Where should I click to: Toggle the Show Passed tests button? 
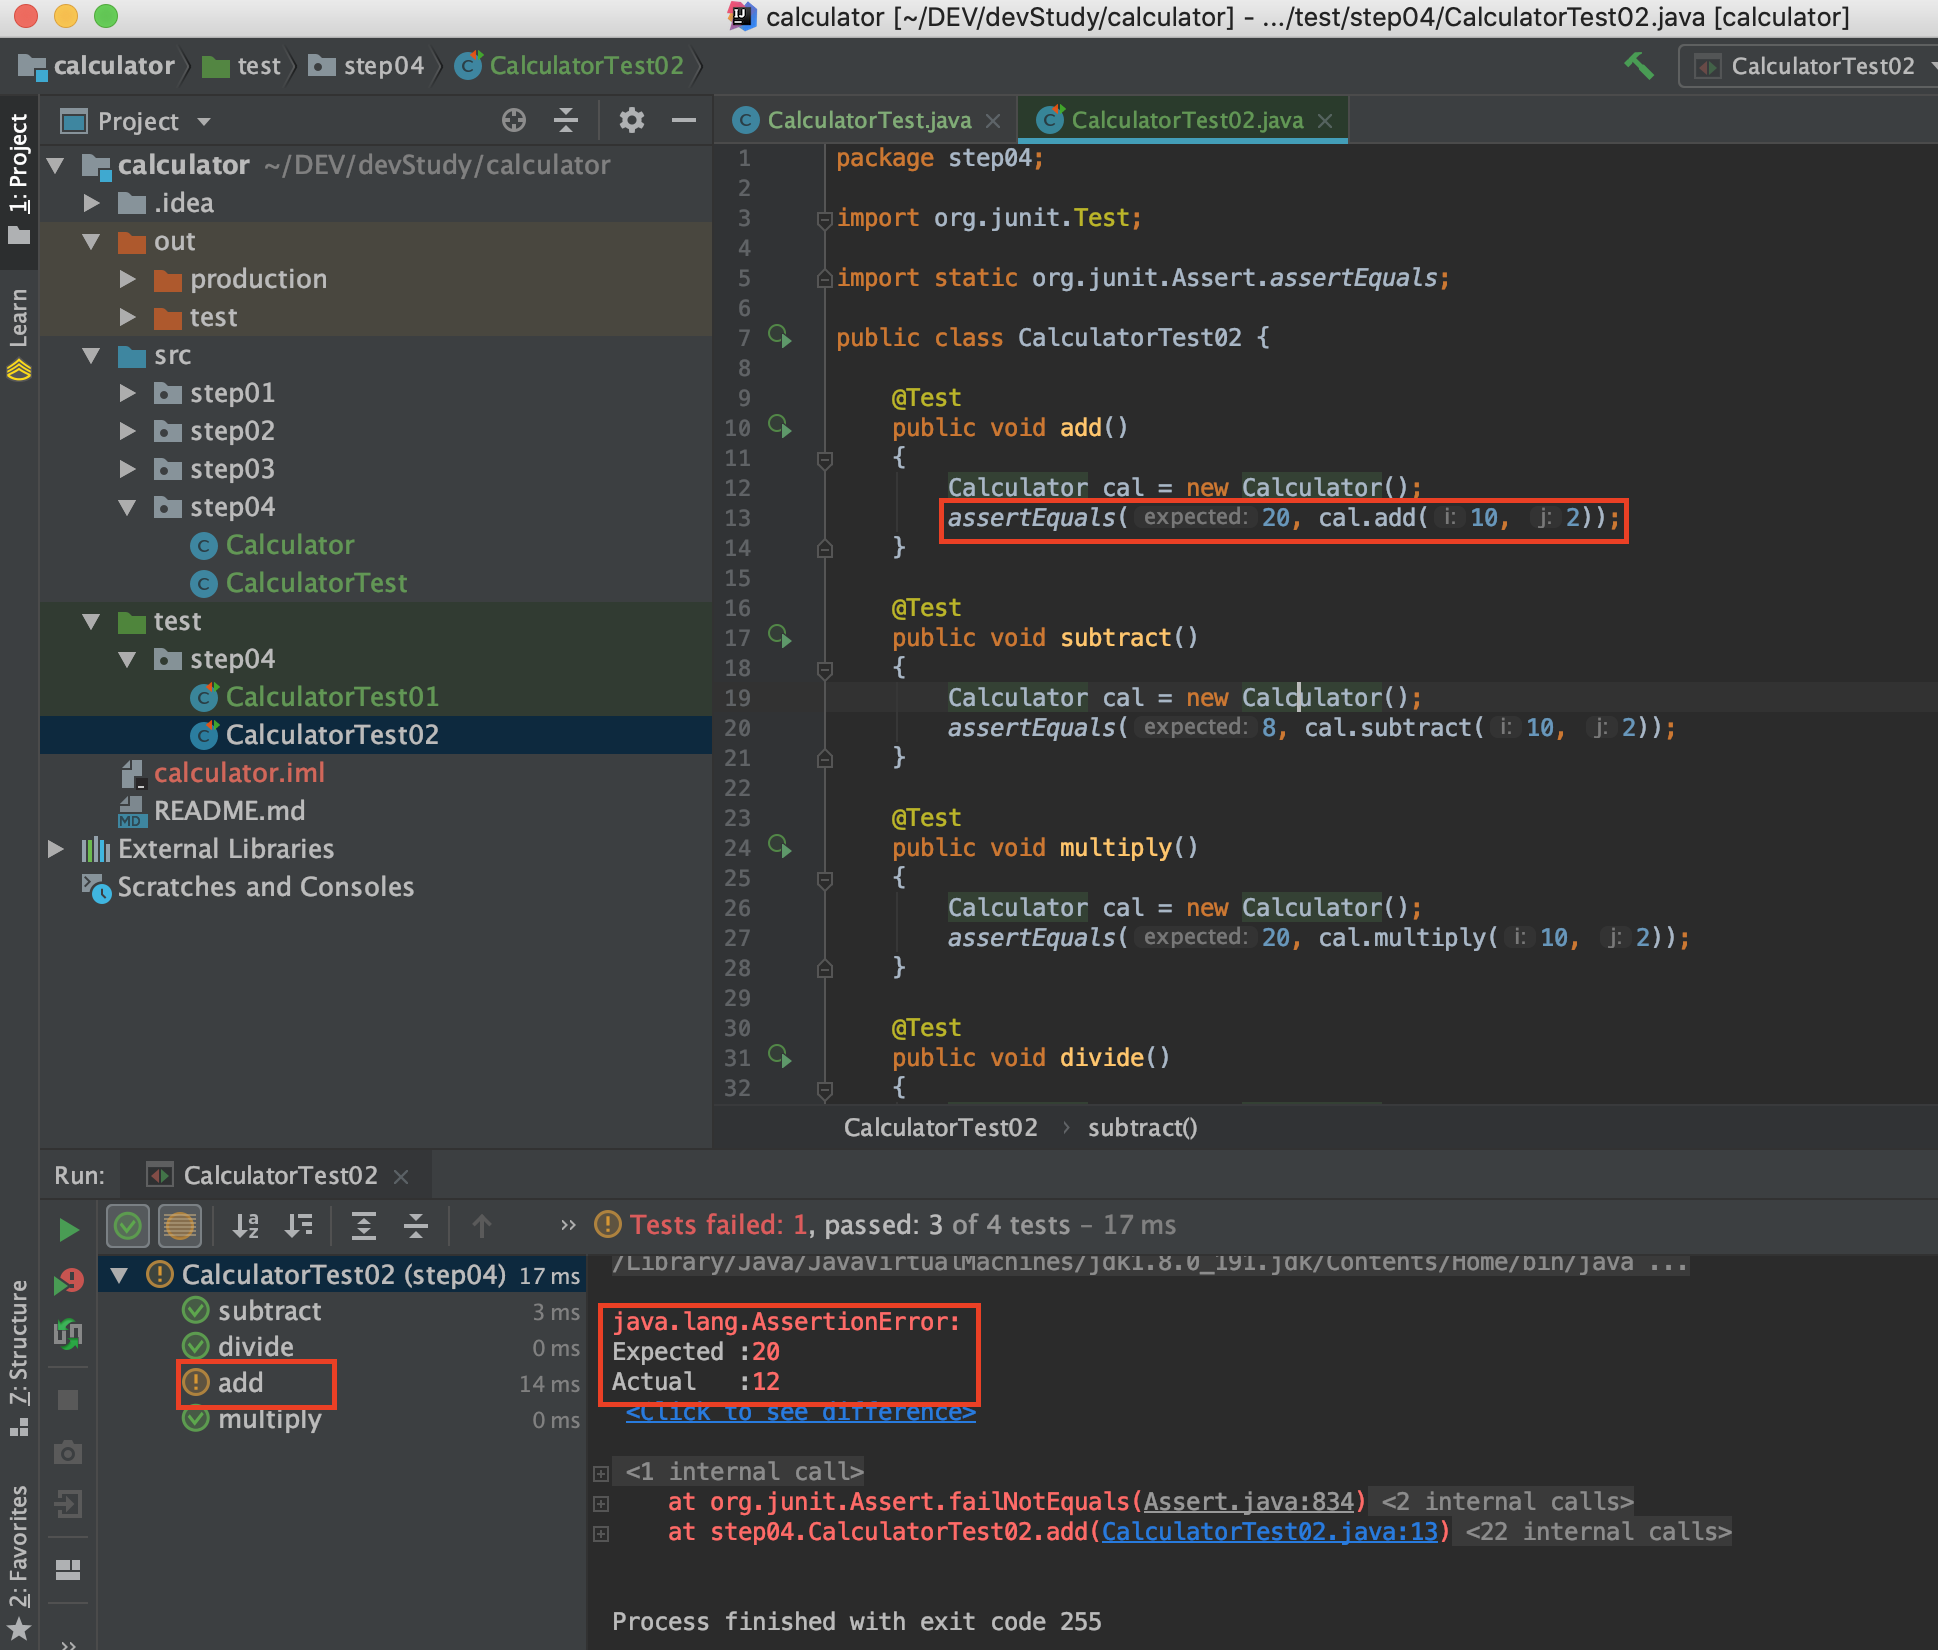coord(128,1225)
